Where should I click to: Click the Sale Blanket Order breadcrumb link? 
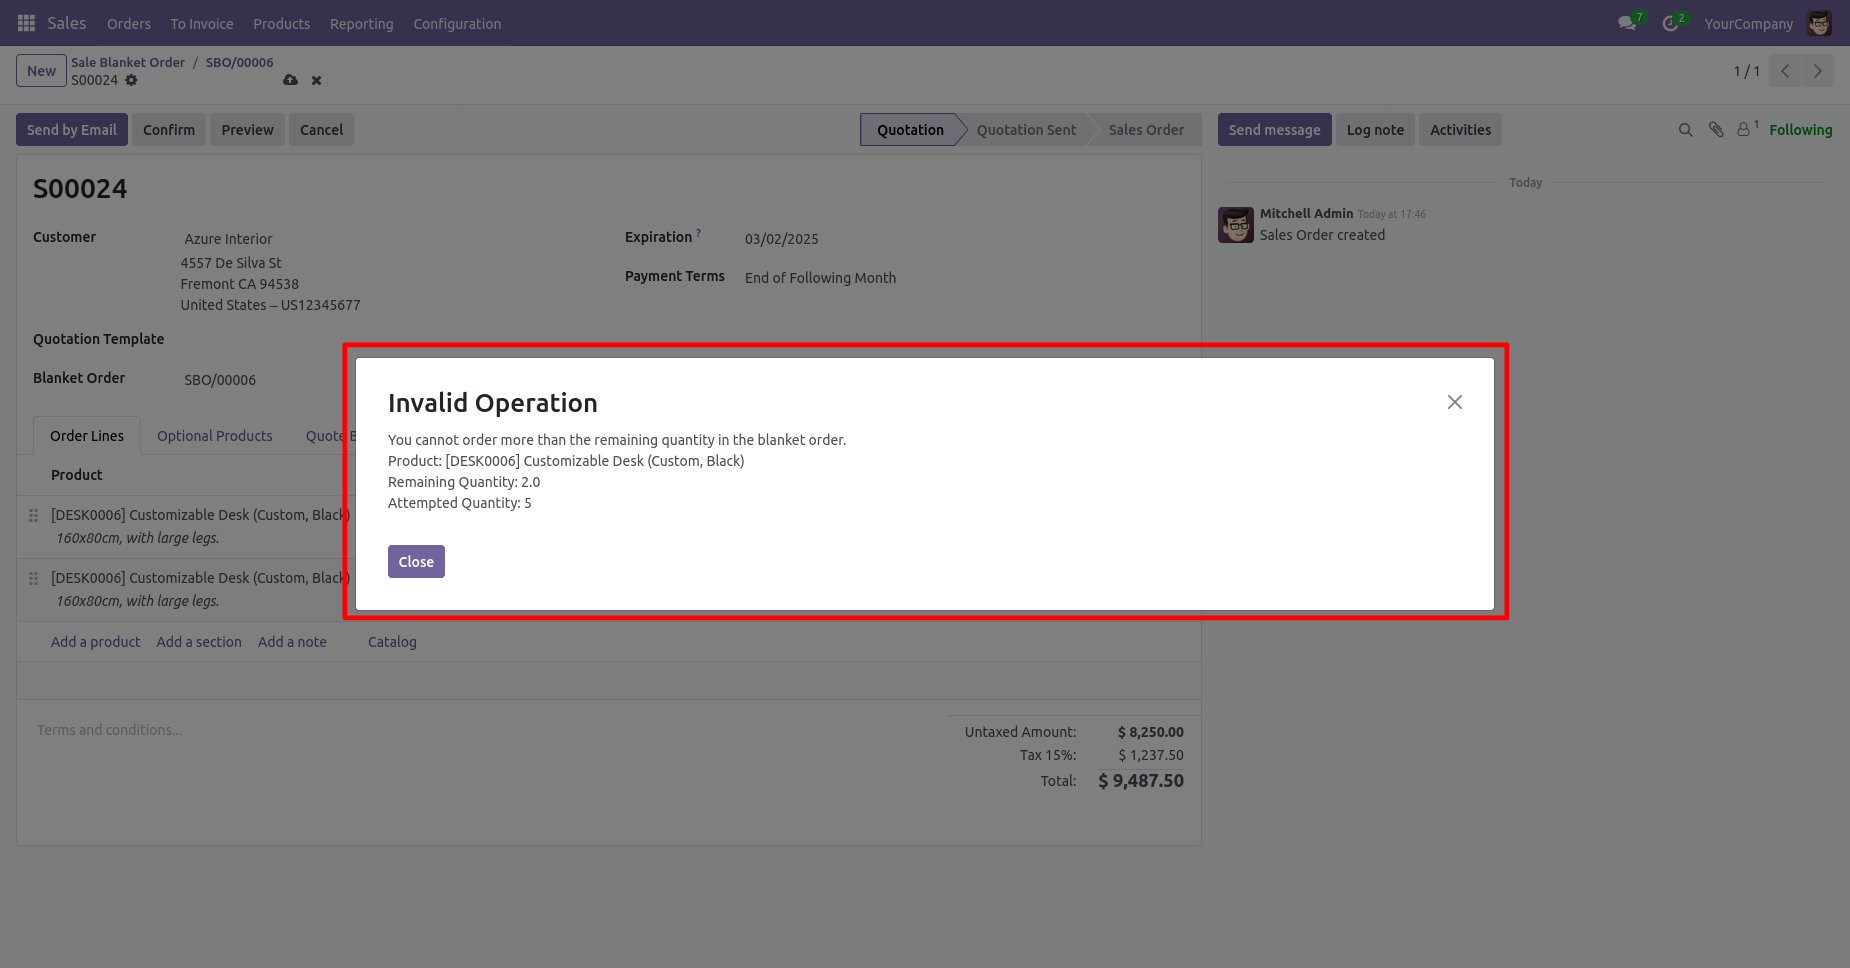pyautogui.click(x=128, y=62)
